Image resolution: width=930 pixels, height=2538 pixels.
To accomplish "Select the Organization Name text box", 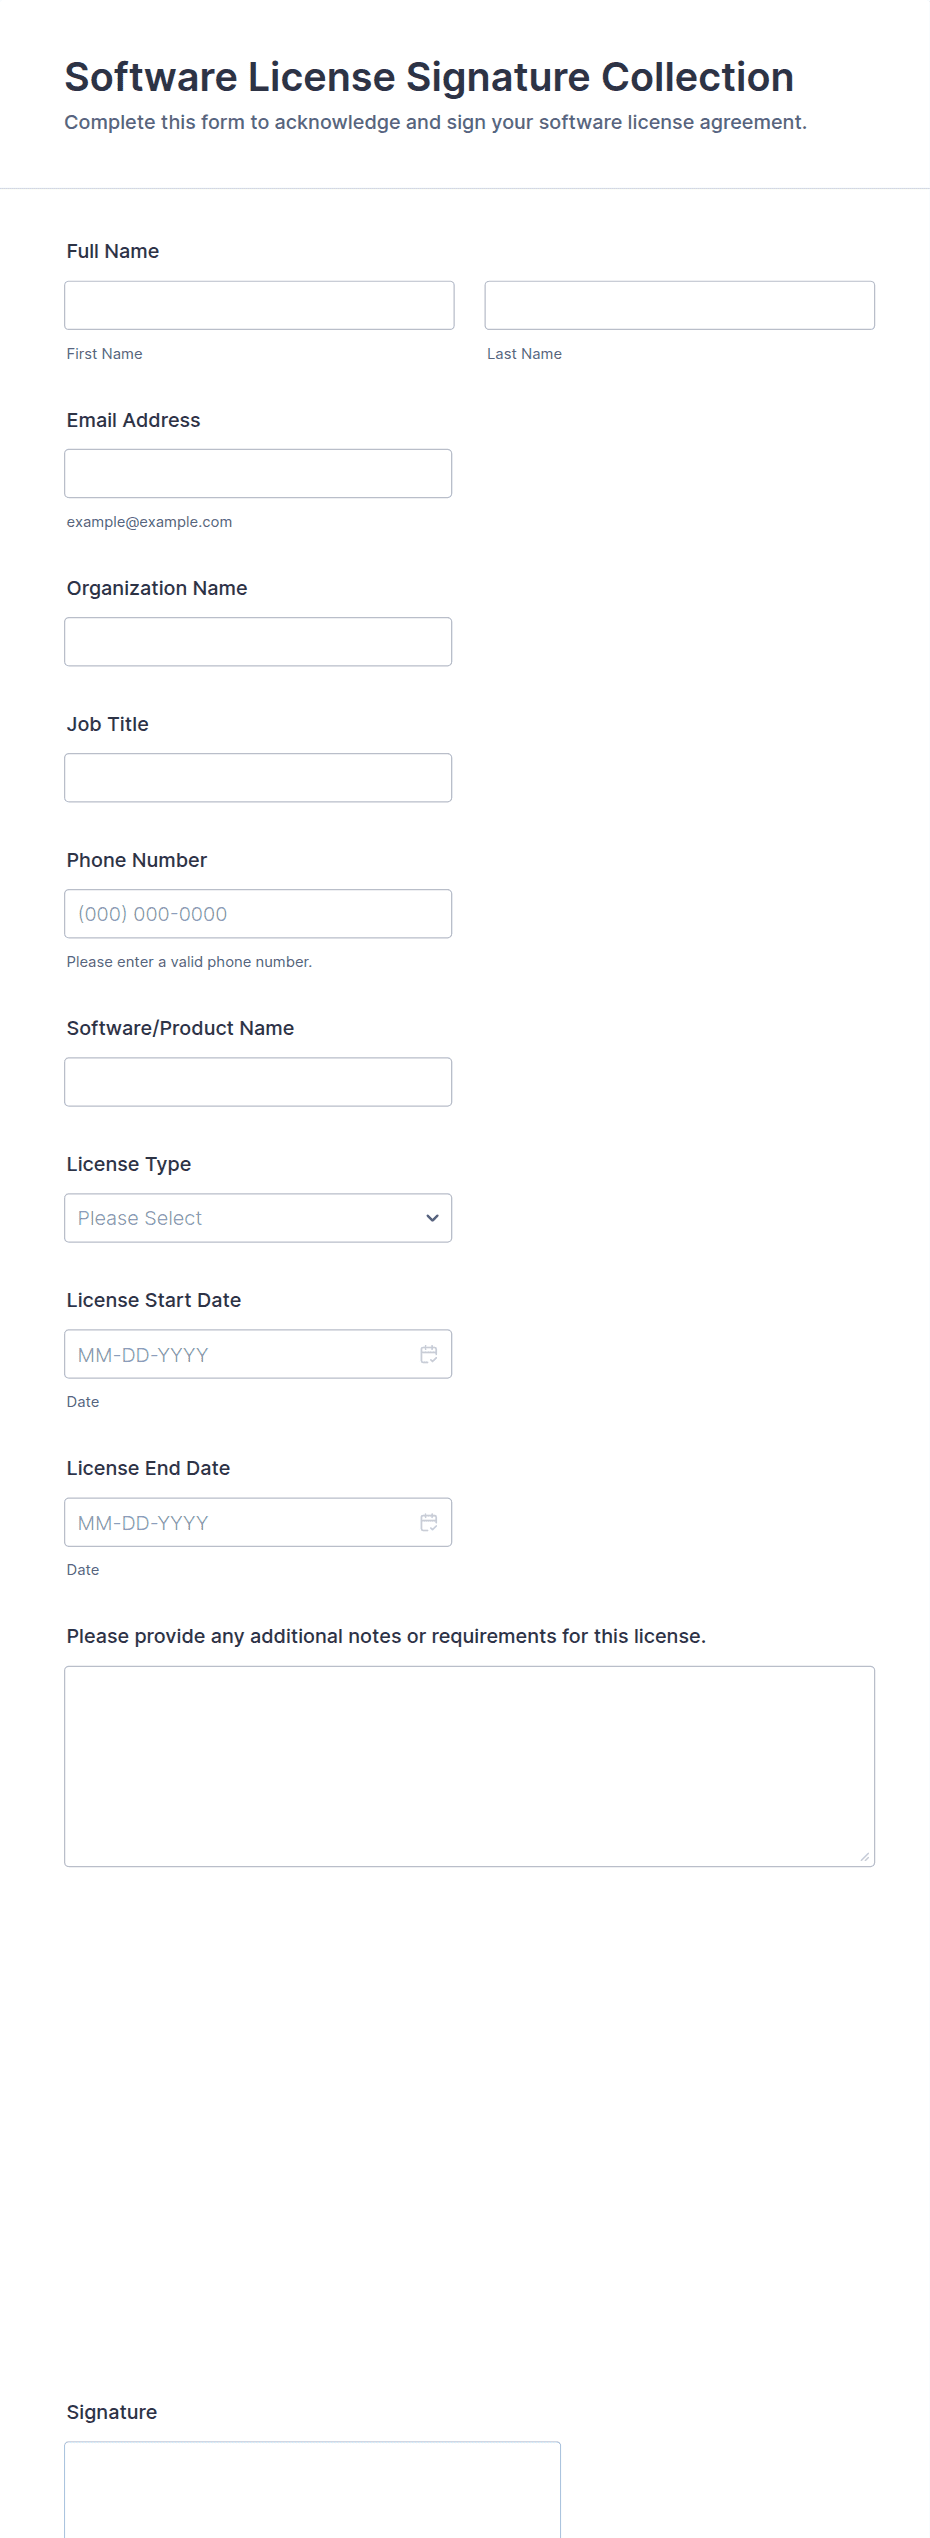I will 258,642.
